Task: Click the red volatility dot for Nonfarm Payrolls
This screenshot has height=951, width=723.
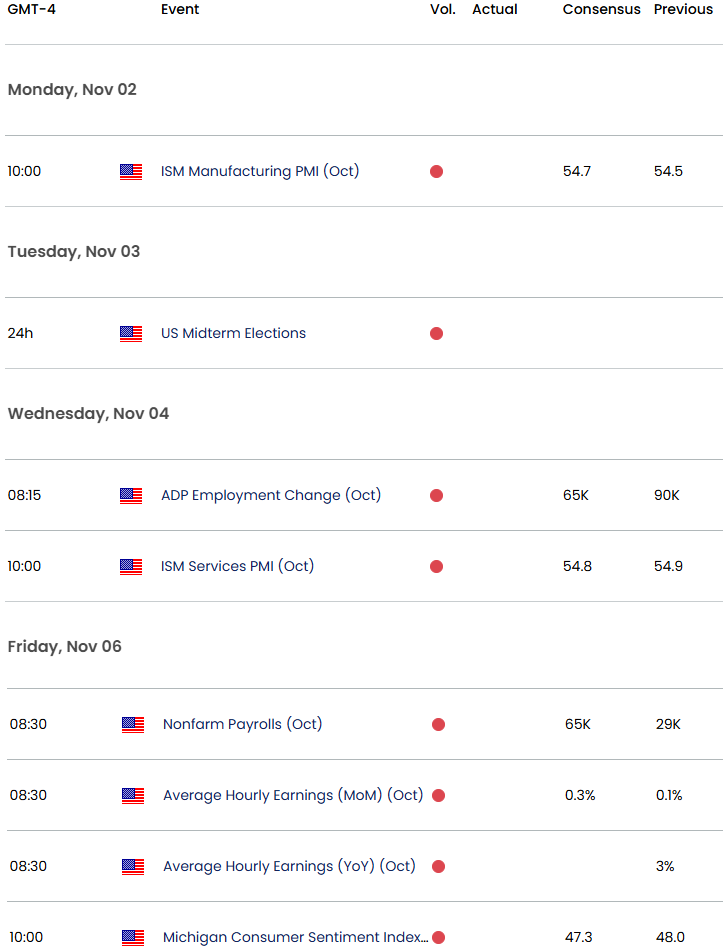Action: [439, 724]
